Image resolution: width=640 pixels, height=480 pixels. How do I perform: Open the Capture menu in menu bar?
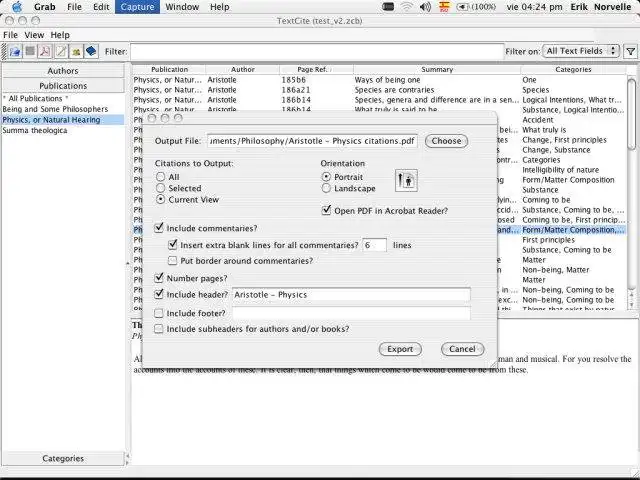(137, 7)
